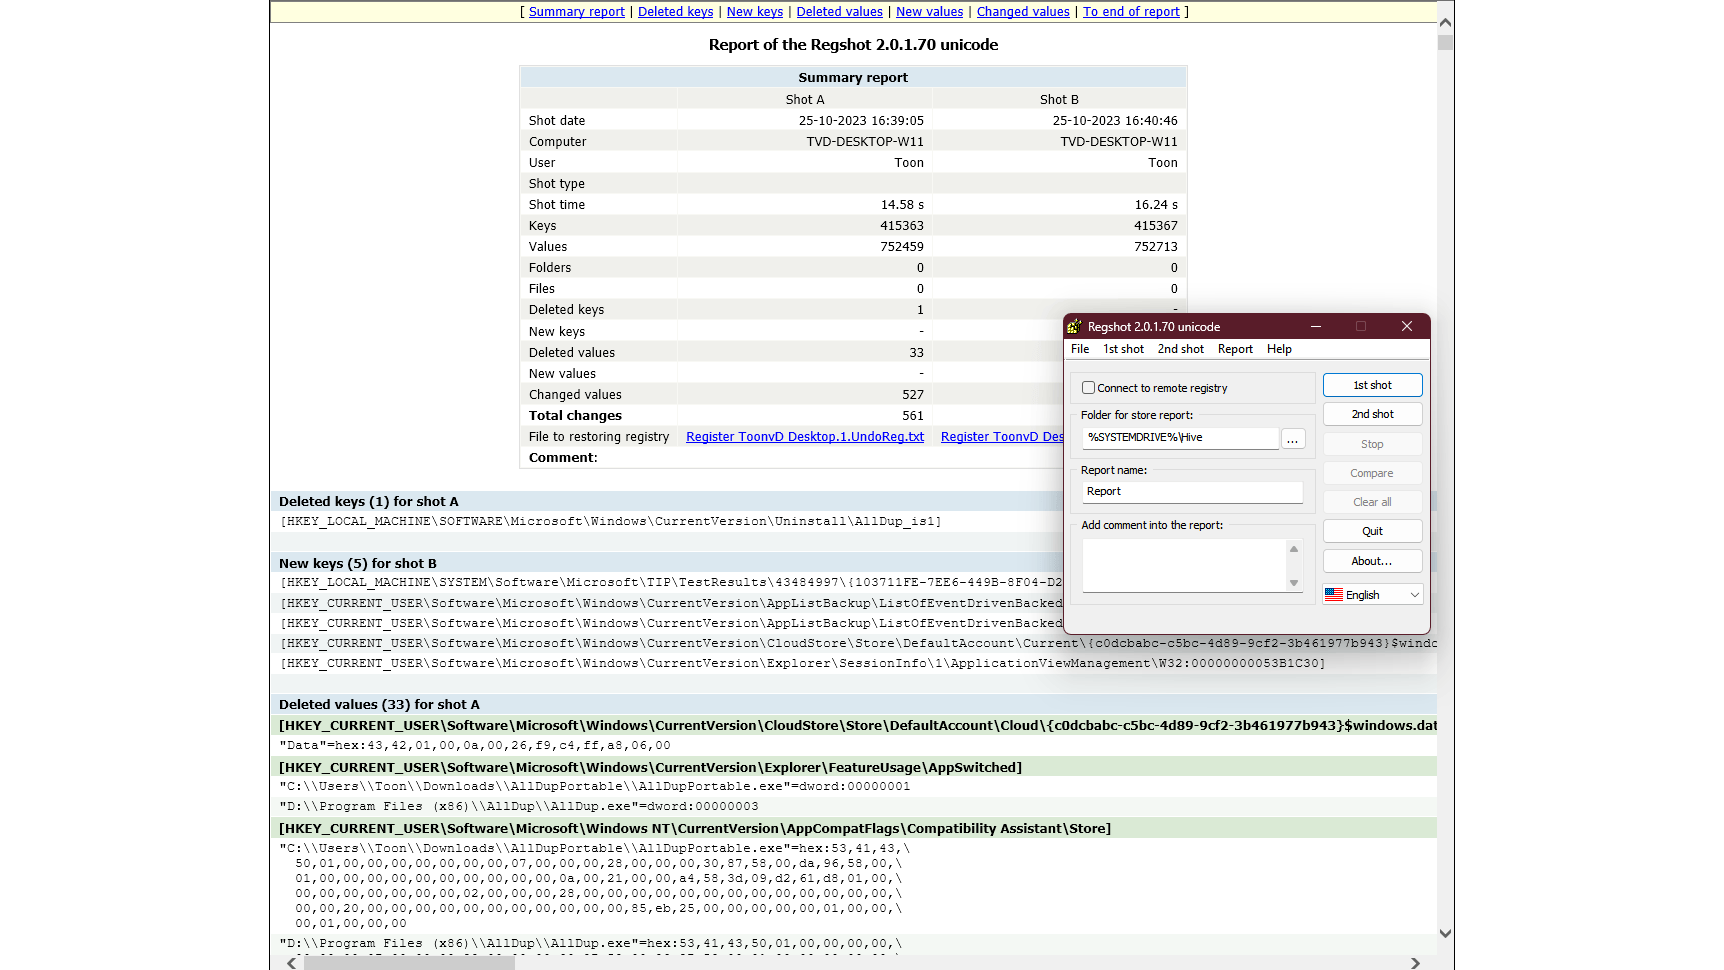Click the 'Report of the Regshot' title

point(853,45)
